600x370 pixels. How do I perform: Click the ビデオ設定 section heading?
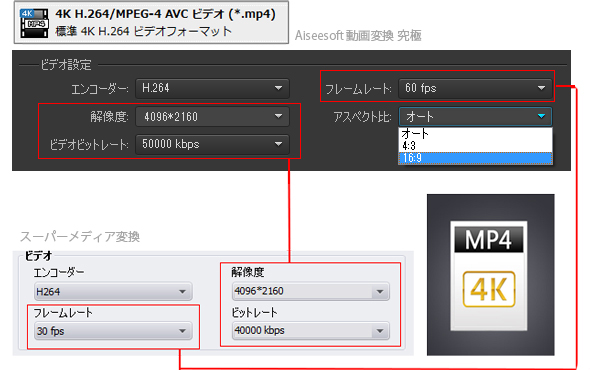point(66,65)
